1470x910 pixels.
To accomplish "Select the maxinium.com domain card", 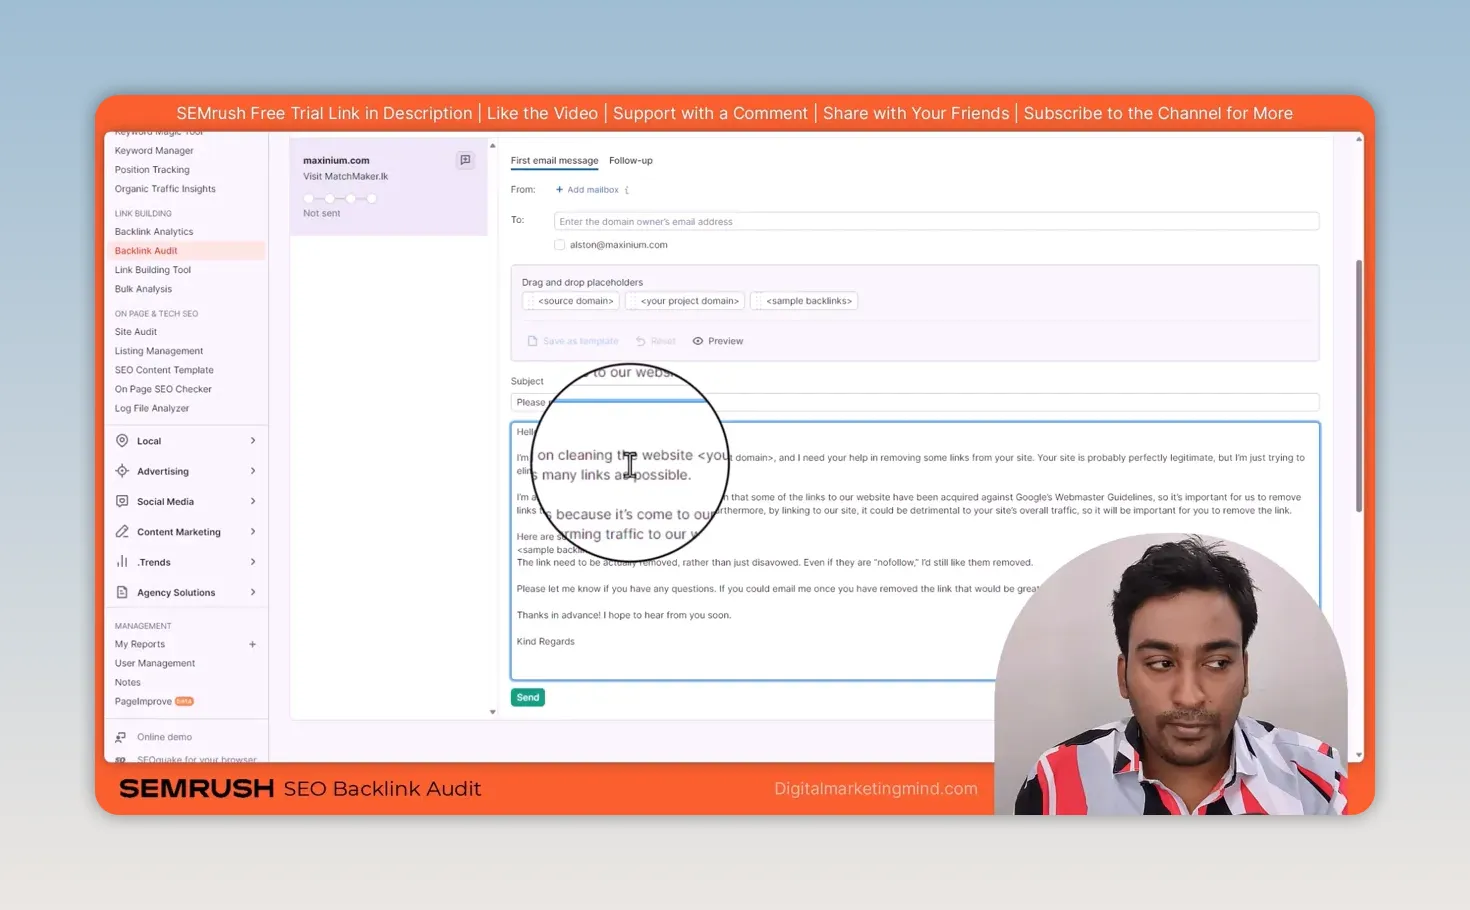I will [388, 187].
